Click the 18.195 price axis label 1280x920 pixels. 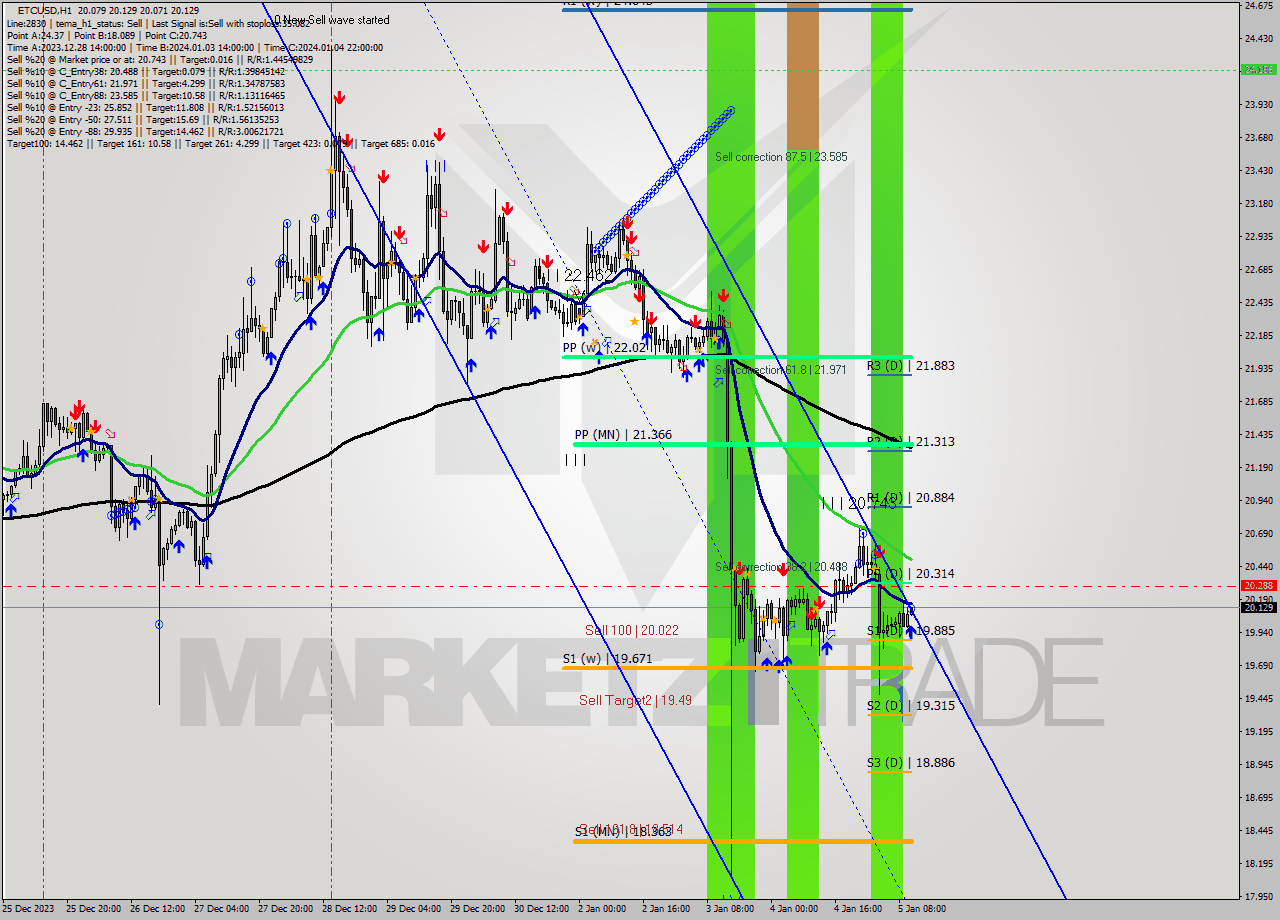tap(1258, 863)
